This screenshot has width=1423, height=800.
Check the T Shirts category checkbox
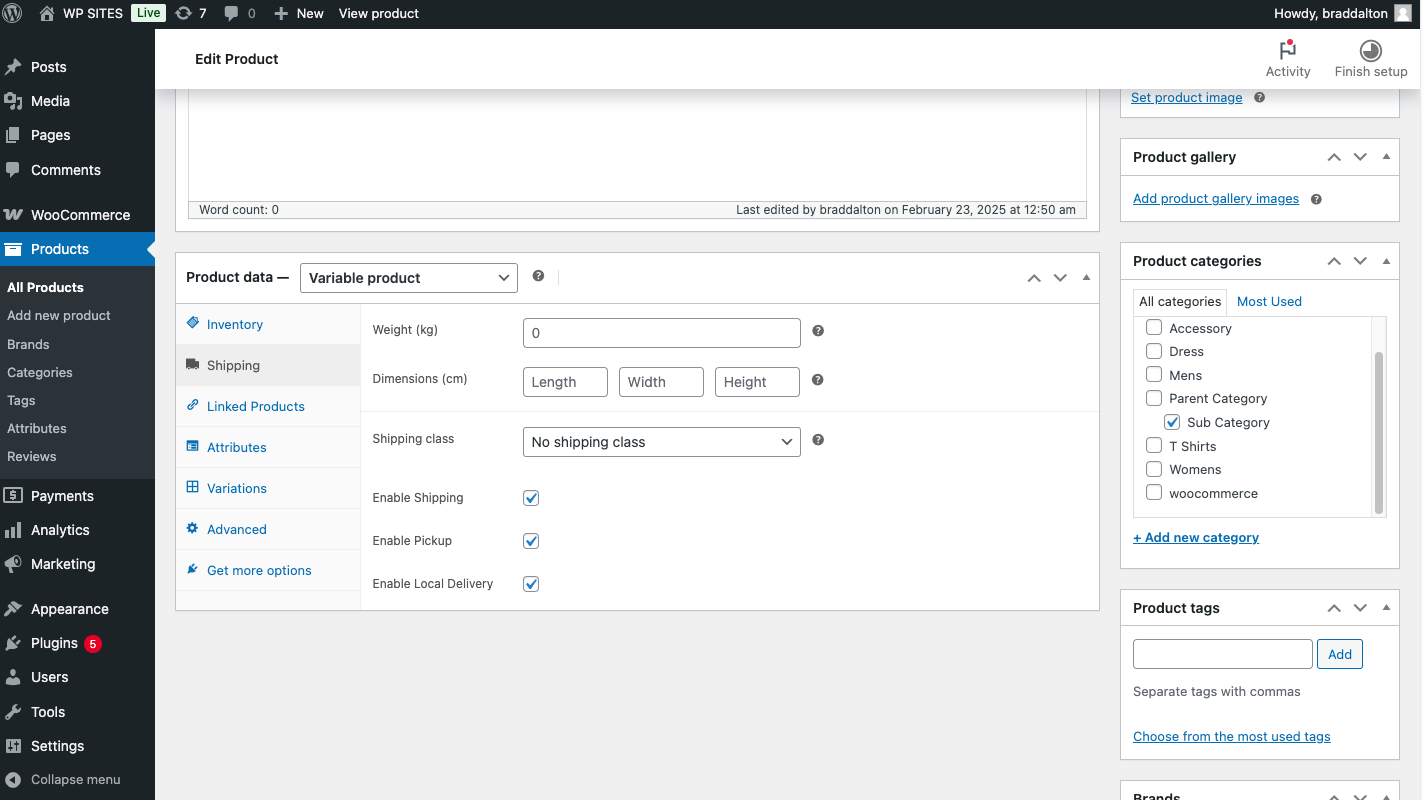[1154, 446]
